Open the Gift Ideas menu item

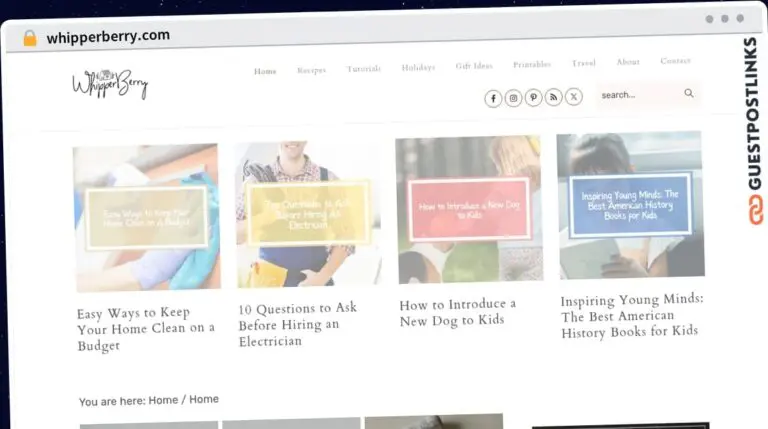(x=474, y=66)
